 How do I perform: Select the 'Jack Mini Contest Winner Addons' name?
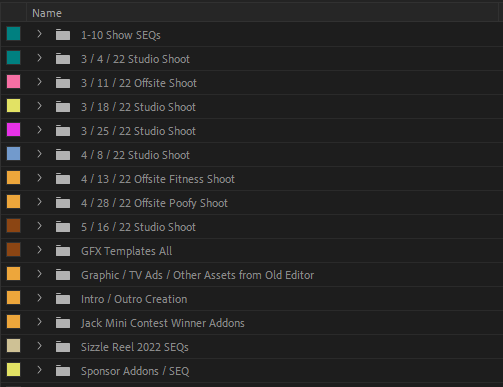pos(163,323)
